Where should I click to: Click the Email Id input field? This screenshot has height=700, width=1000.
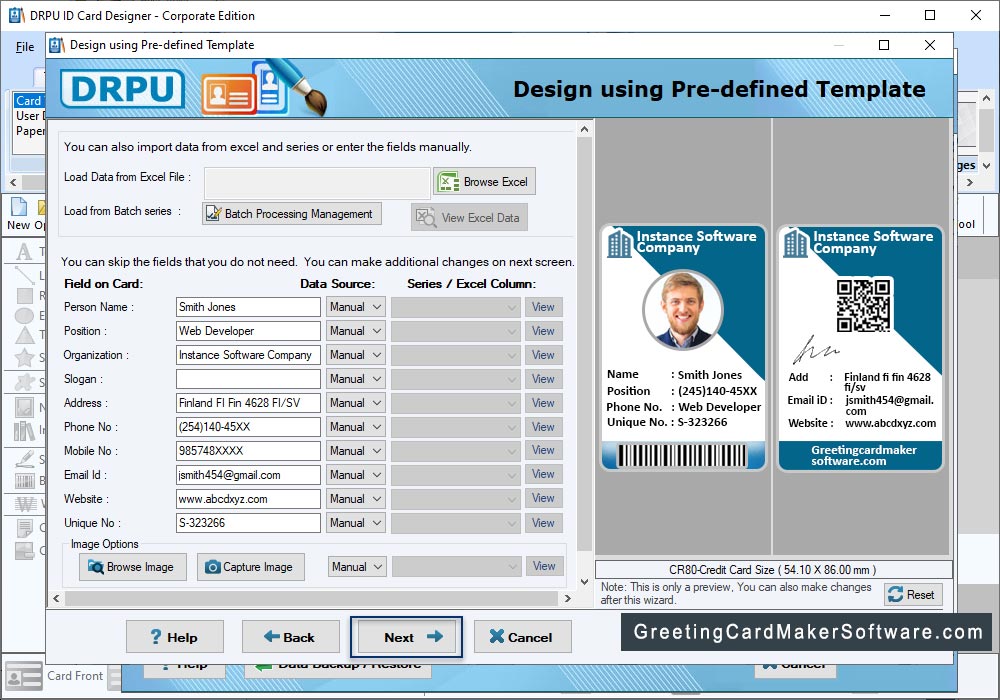pyautogui.click(x=248, y=475)
